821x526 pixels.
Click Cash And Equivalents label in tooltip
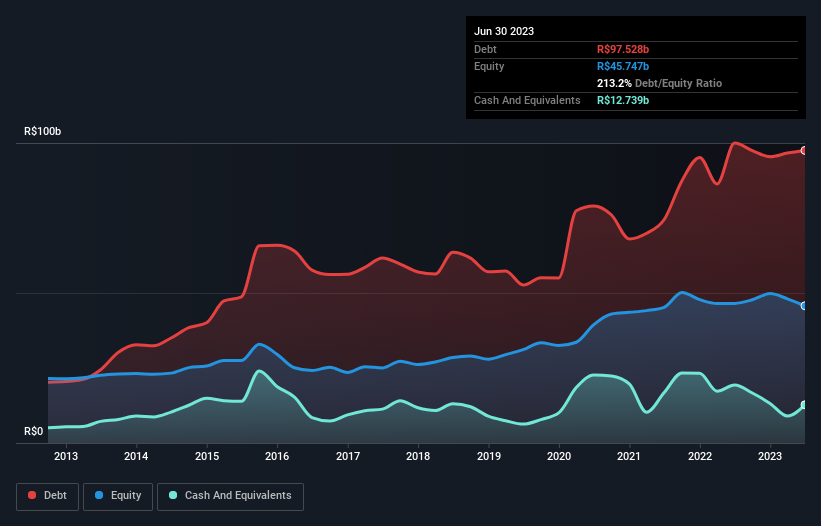click(x=527, y=100)
